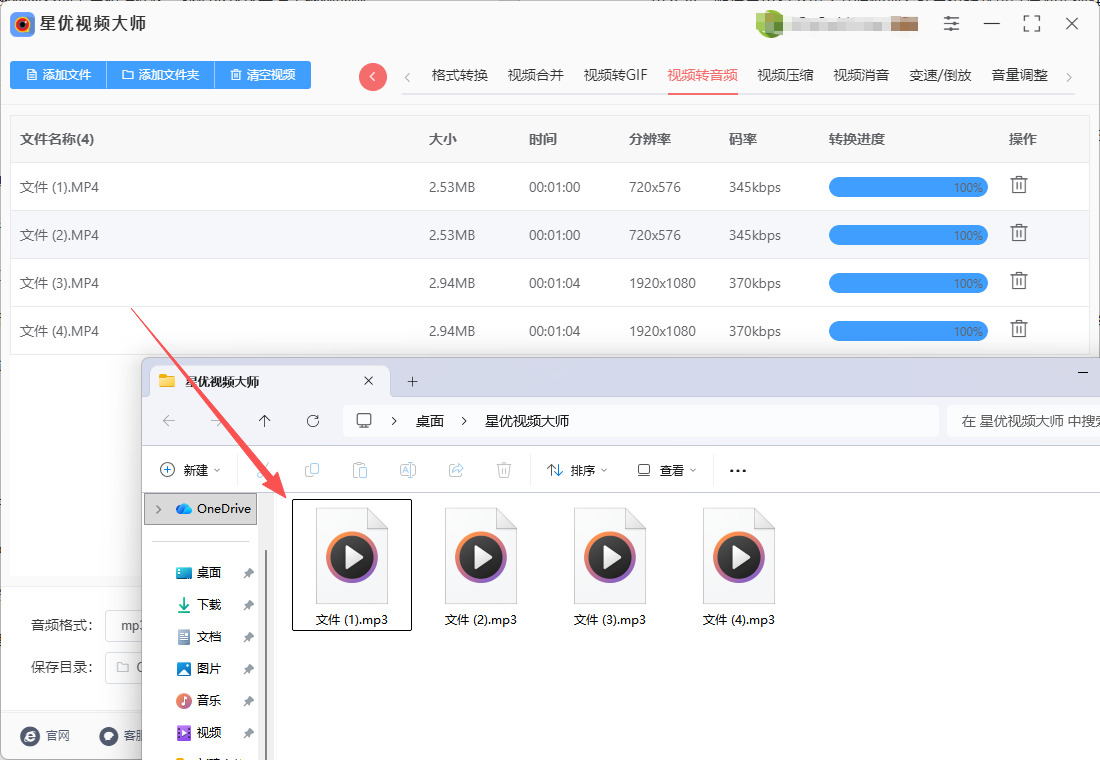This screenshot has height=760, width=1100.
Task: Delete 文件 (1).MP4 with trash icon
Action: click(x=1018, y=185)
